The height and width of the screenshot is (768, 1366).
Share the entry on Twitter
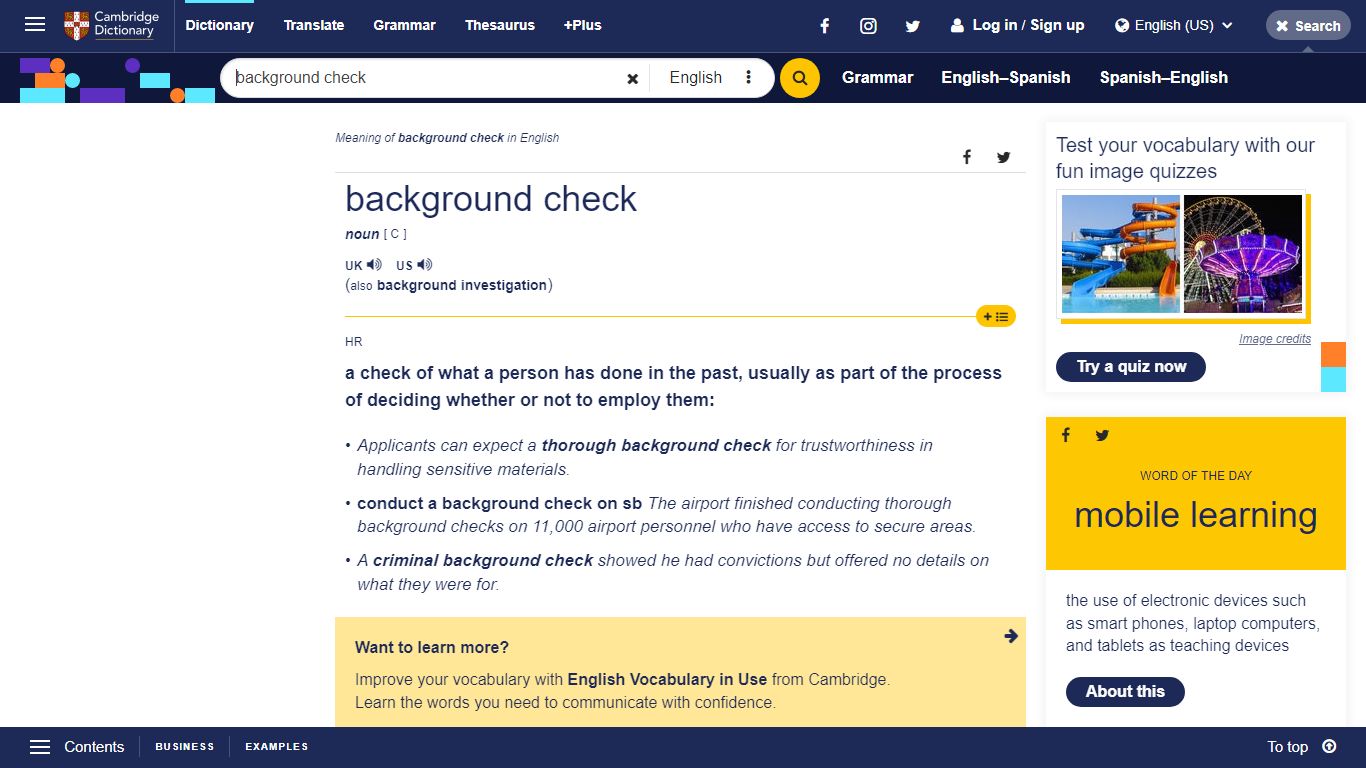tap(1004, 157)
